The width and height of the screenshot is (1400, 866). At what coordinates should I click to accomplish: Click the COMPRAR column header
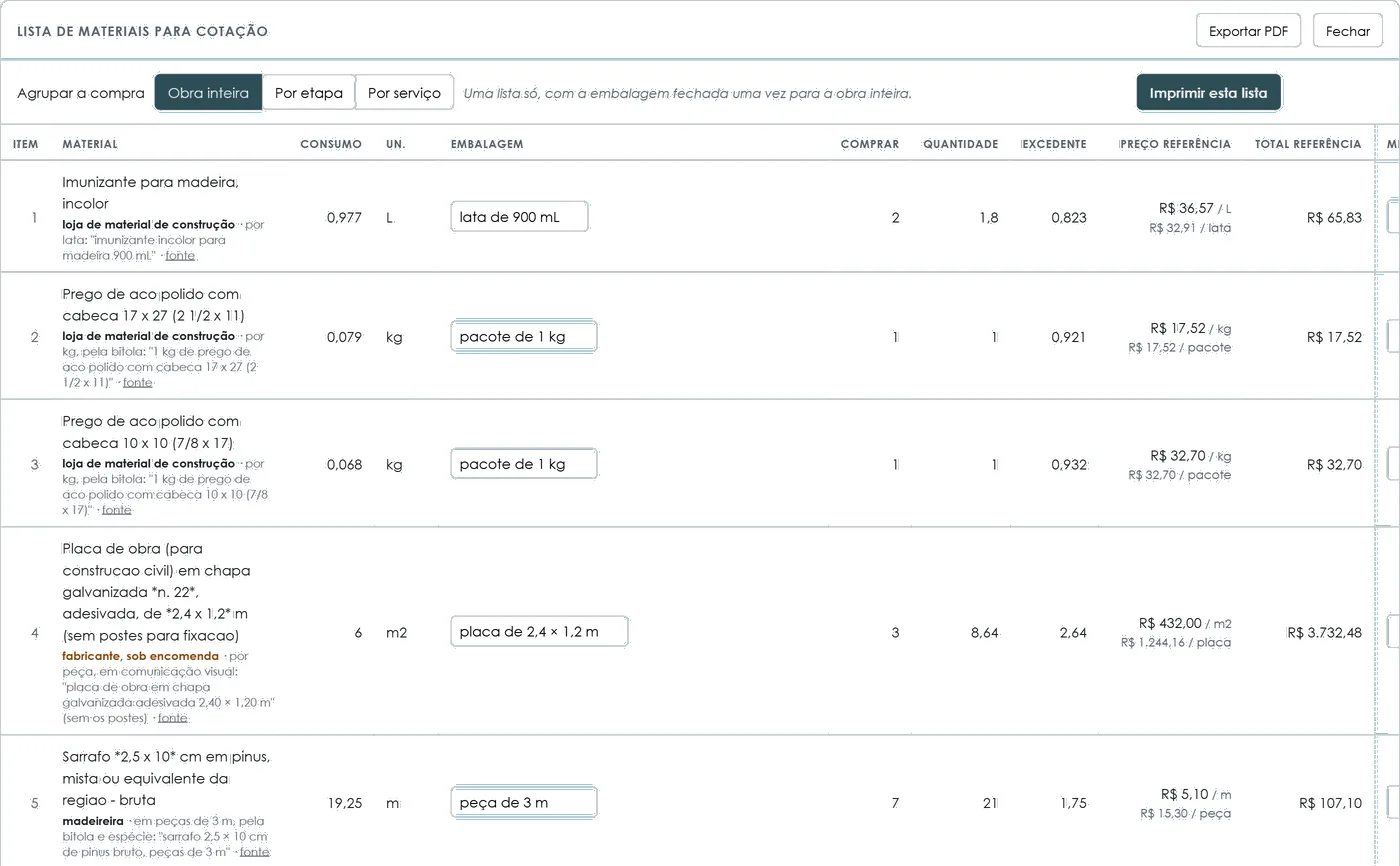tap(870, 144)
